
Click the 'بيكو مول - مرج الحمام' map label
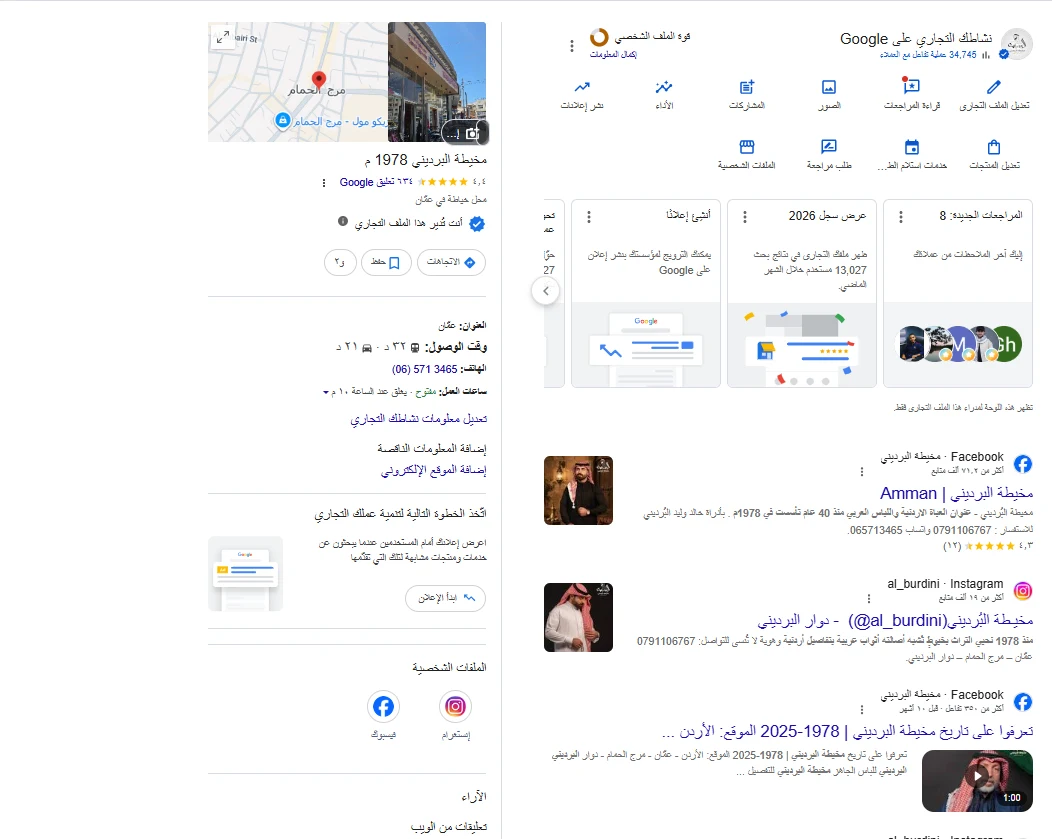(x=339, y=121)
